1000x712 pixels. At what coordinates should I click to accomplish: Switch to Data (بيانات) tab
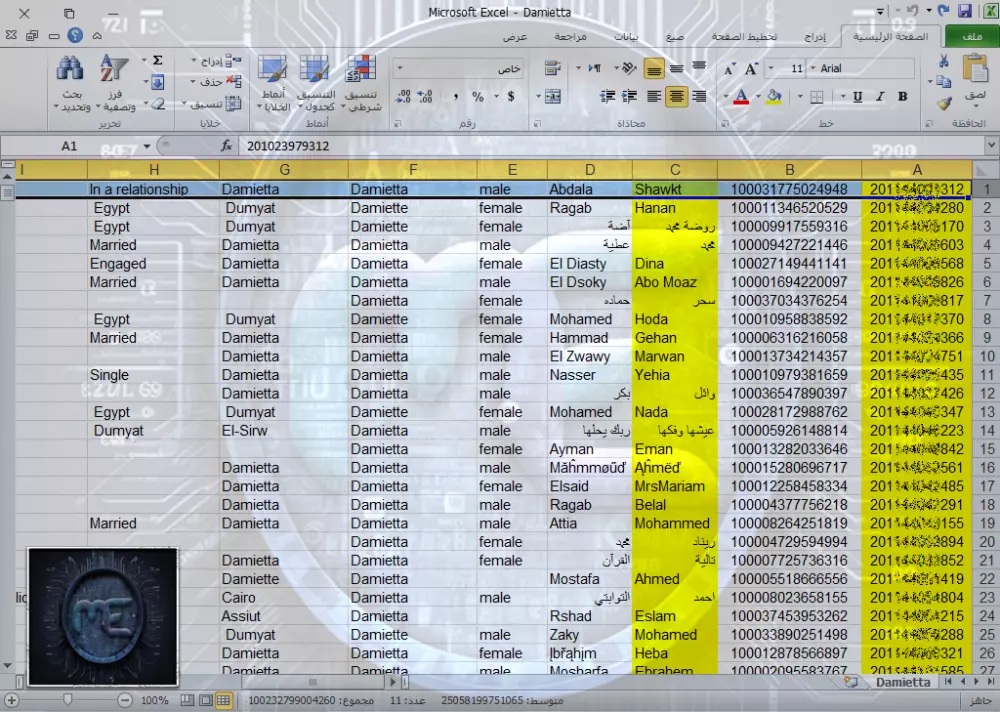tap(626, 37)
